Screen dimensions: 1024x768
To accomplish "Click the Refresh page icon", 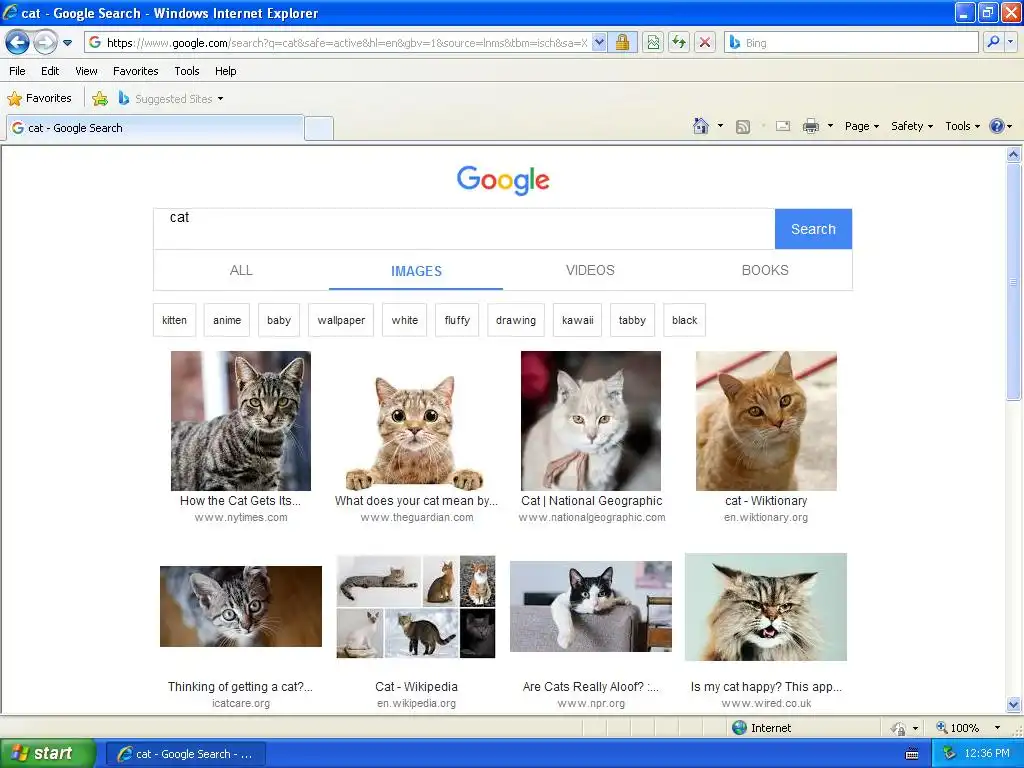I will [x=679, y=42].
